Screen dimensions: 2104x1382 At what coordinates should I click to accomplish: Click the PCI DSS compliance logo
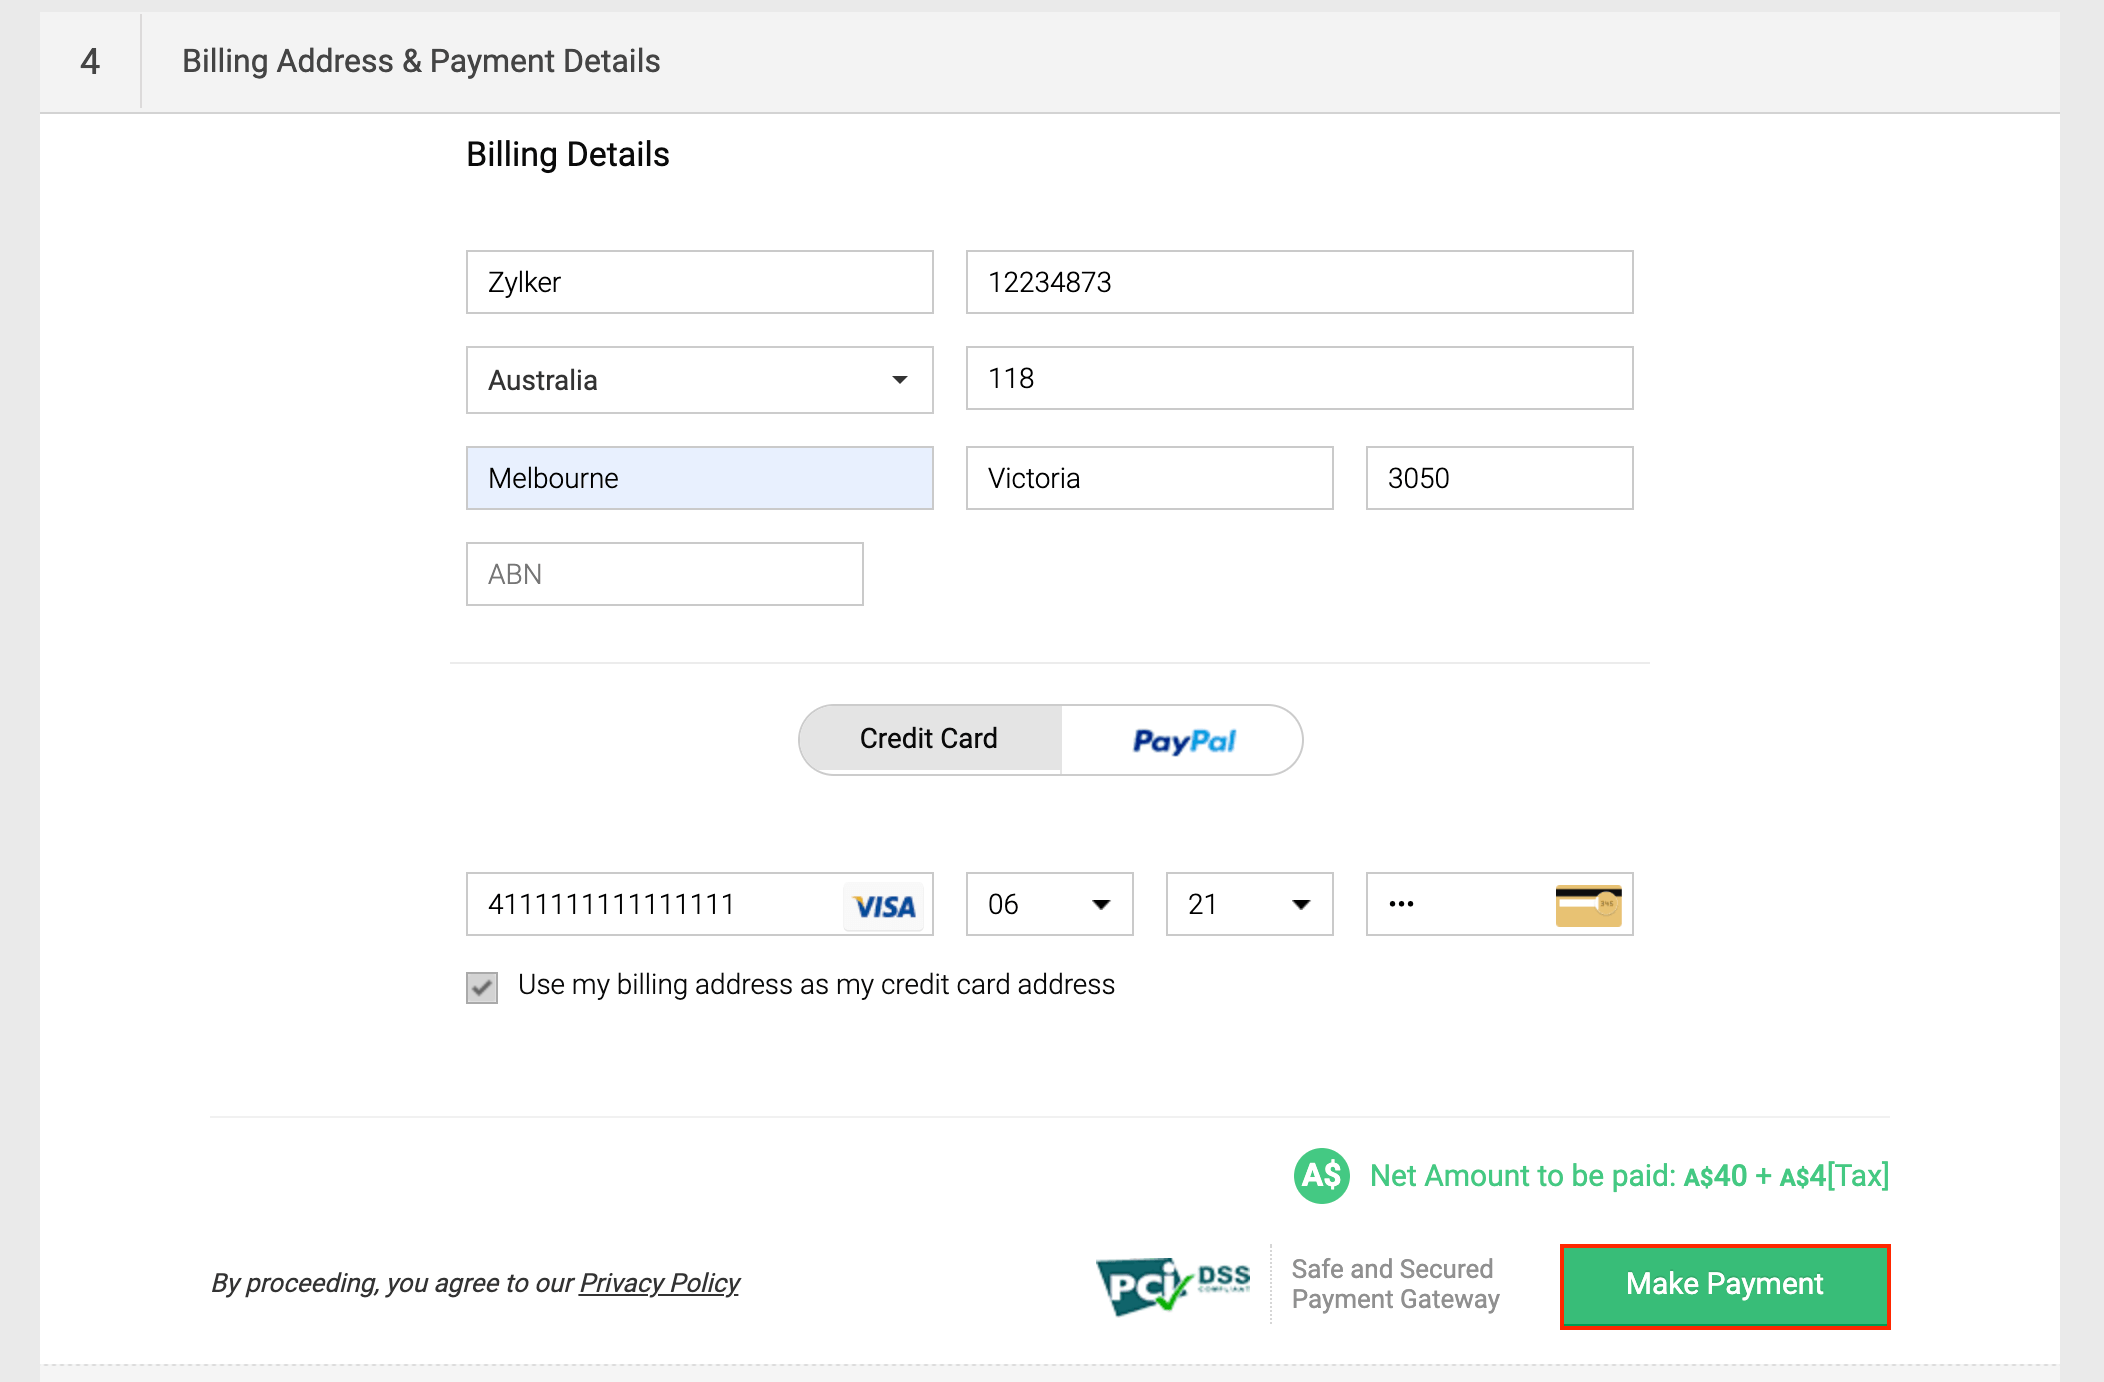(x=1173, y=1284)
